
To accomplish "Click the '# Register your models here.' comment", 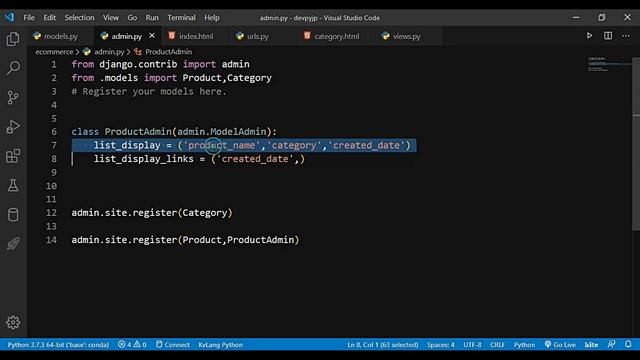I will coord(149,91).
